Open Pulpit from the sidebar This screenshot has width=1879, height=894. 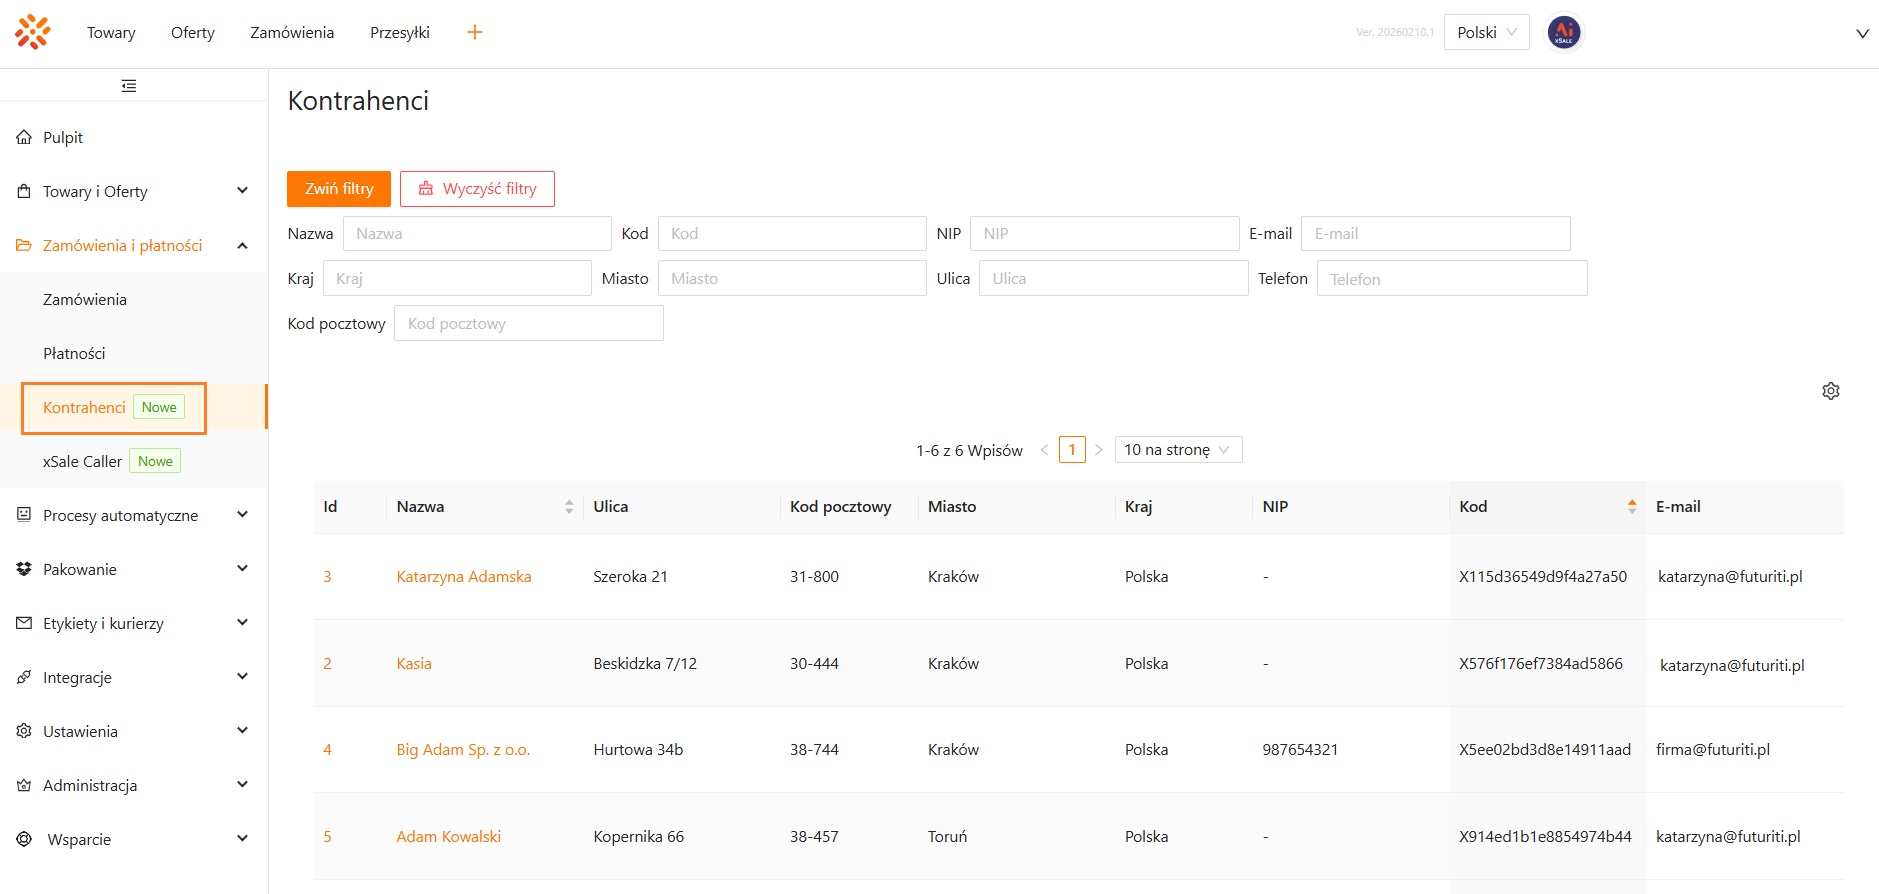coord(63,138)
